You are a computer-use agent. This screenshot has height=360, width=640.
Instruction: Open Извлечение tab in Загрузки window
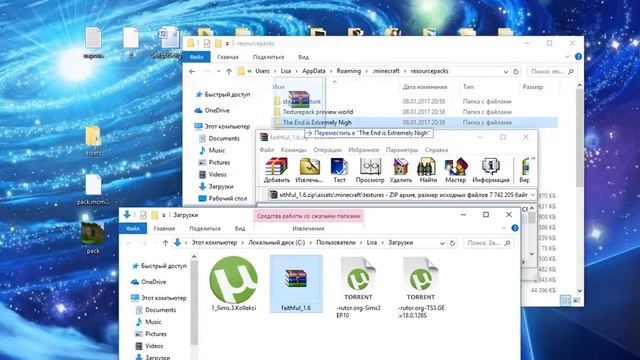click(308, 229)
